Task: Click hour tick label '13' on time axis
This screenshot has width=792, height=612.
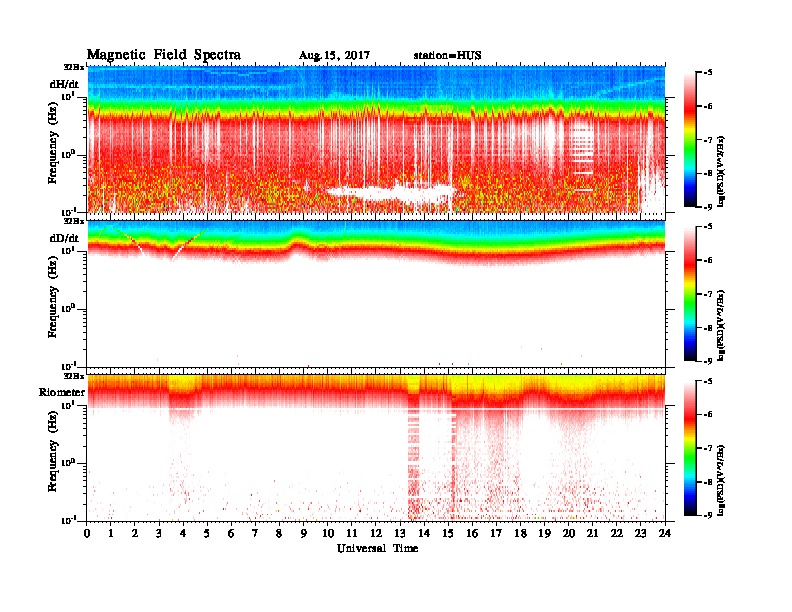Action: 400,534
